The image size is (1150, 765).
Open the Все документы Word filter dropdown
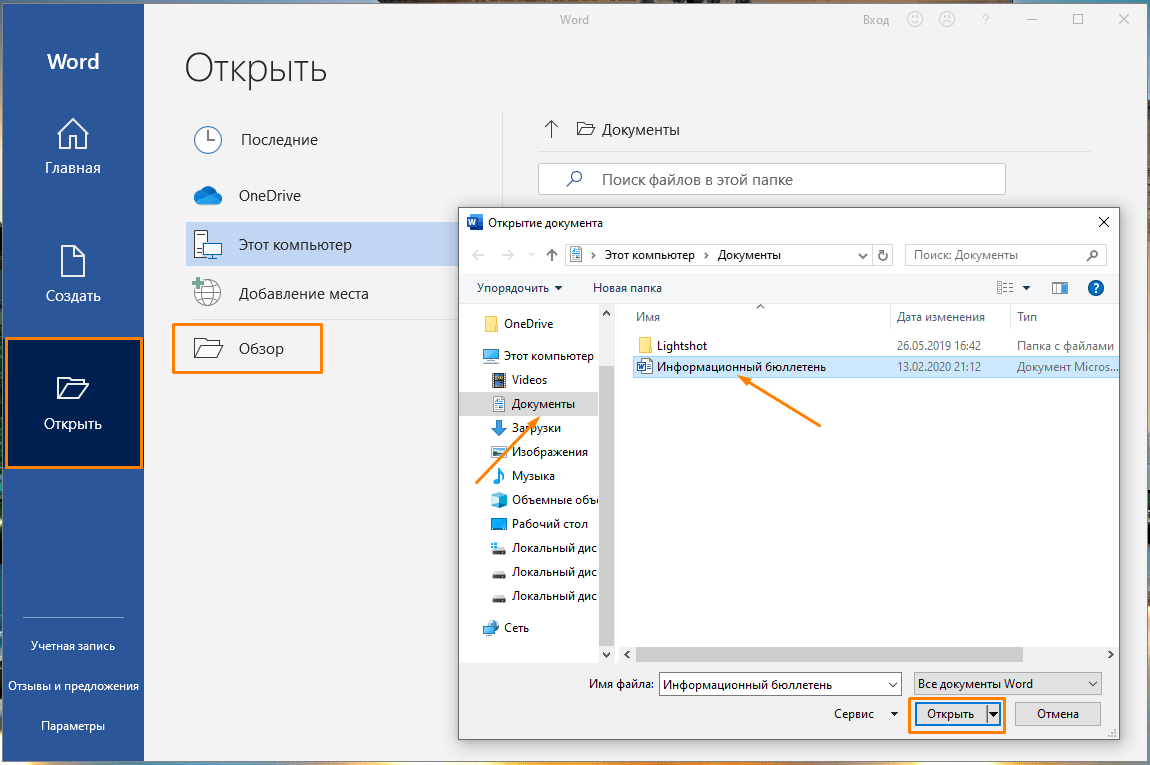click(1008, 684)
